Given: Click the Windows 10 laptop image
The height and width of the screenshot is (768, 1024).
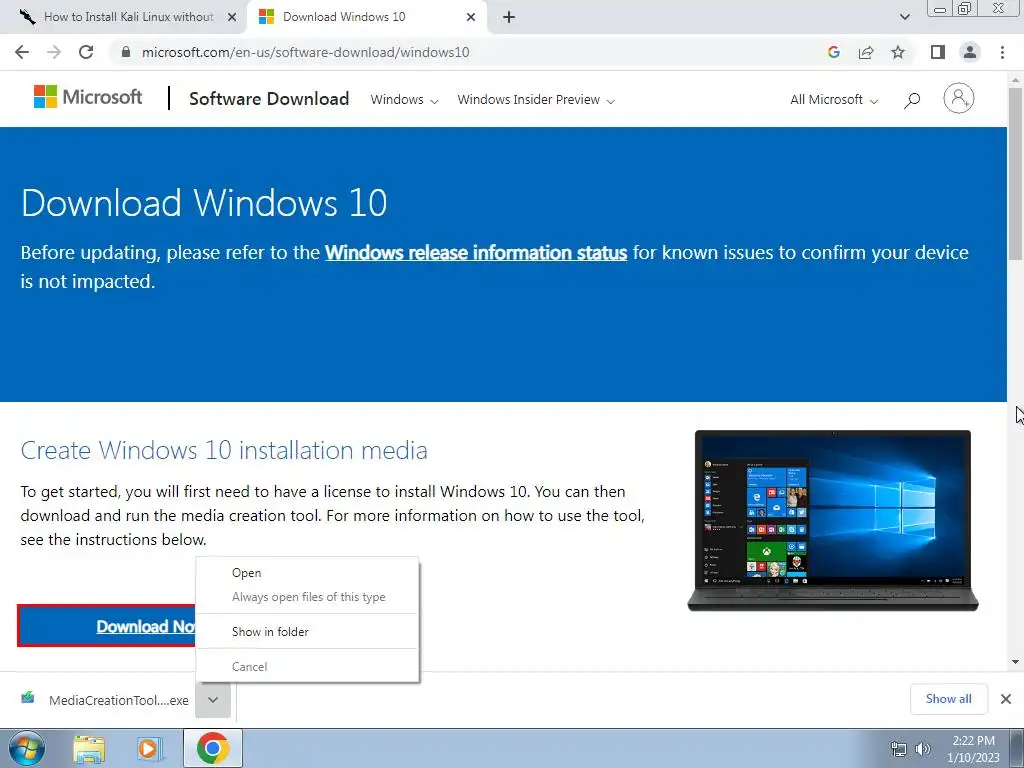Looking at the screenshot, I should pyautogui.click(x=833, y=520).
